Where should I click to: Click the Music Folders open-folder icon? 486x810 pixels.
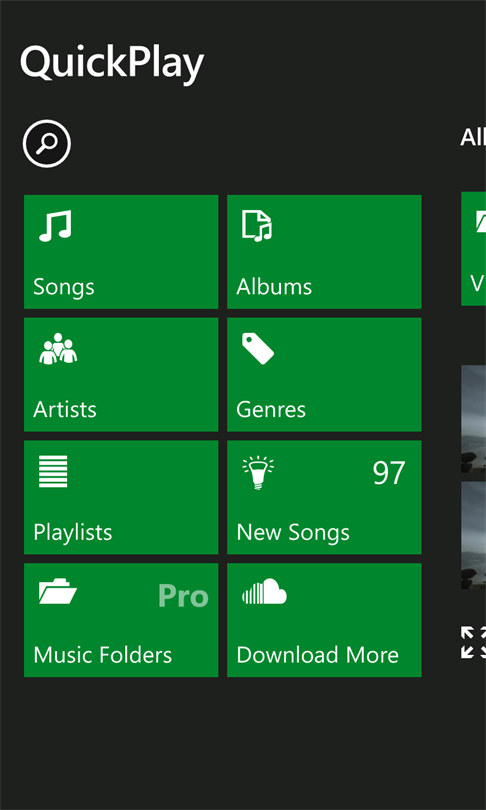pos(58,593)
